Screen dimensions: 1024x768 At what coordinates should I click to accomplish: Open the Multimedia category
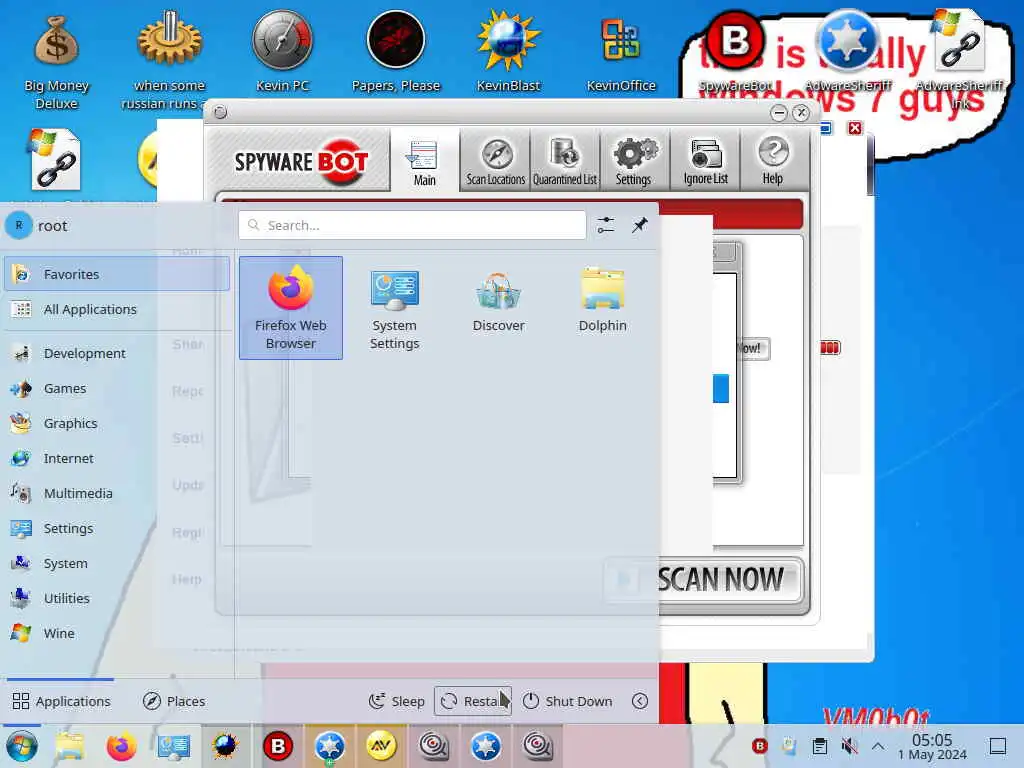(117, 494)
